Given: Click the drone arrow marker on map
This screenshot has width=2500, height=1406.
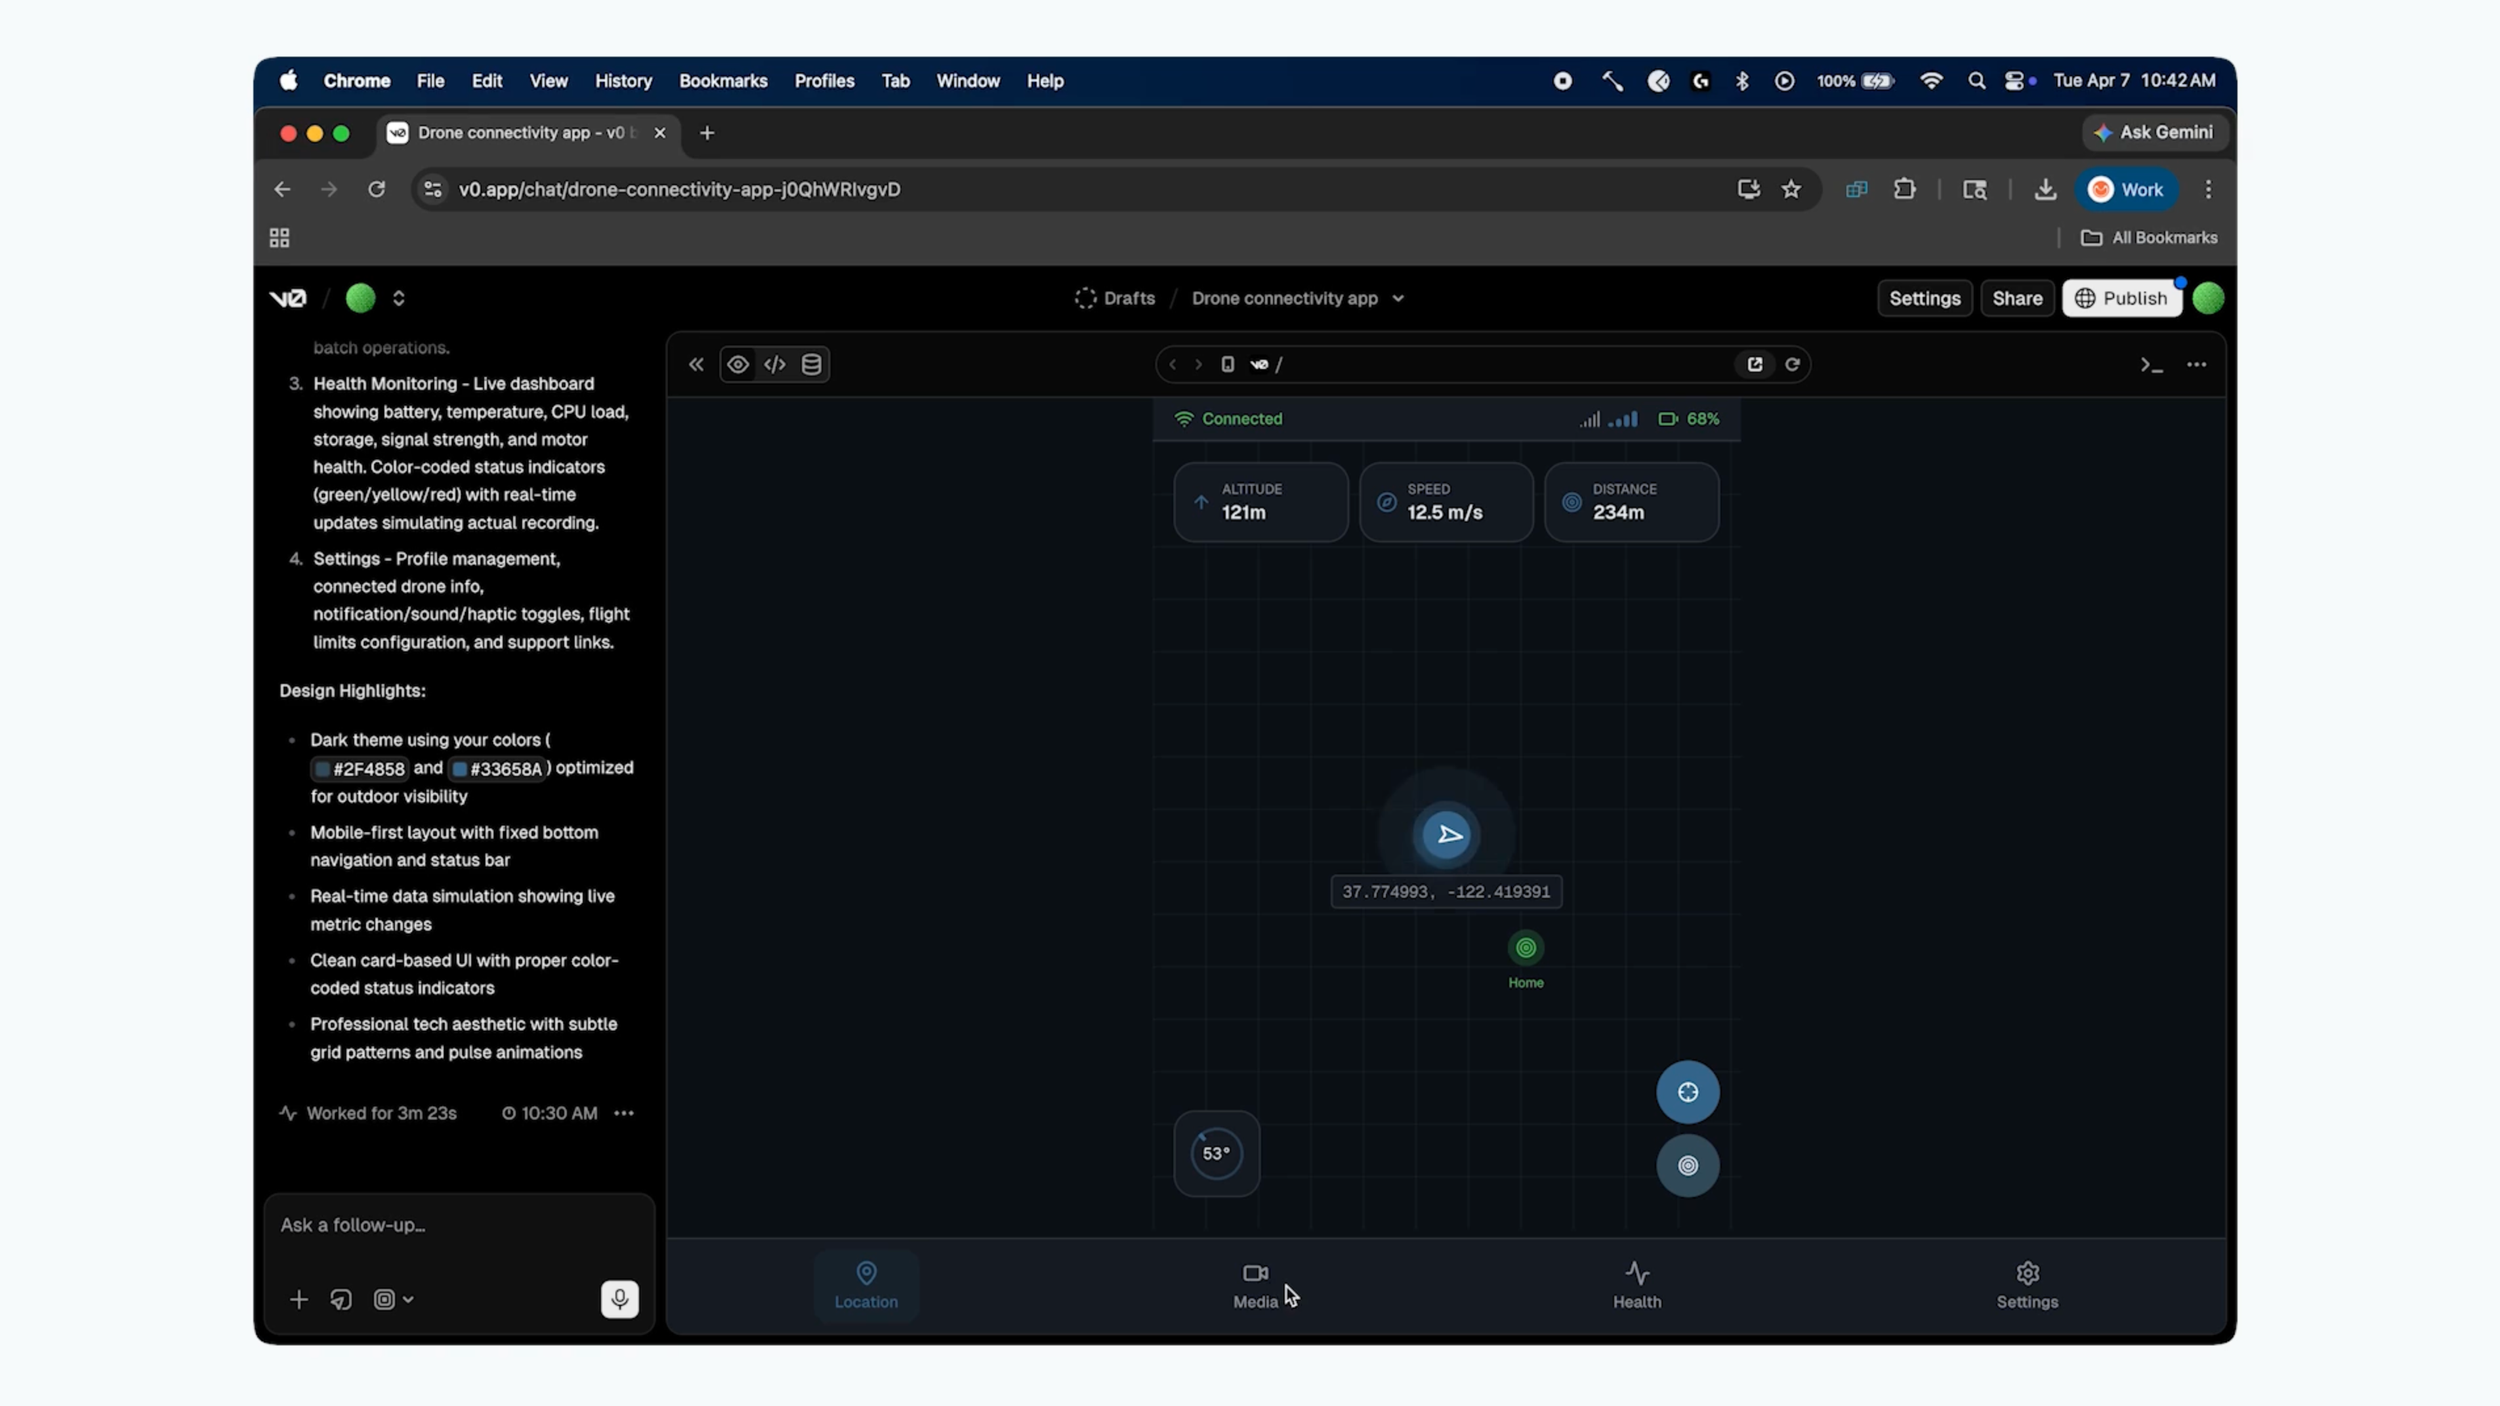Looking at the screenshot, I should point(1447,835).
